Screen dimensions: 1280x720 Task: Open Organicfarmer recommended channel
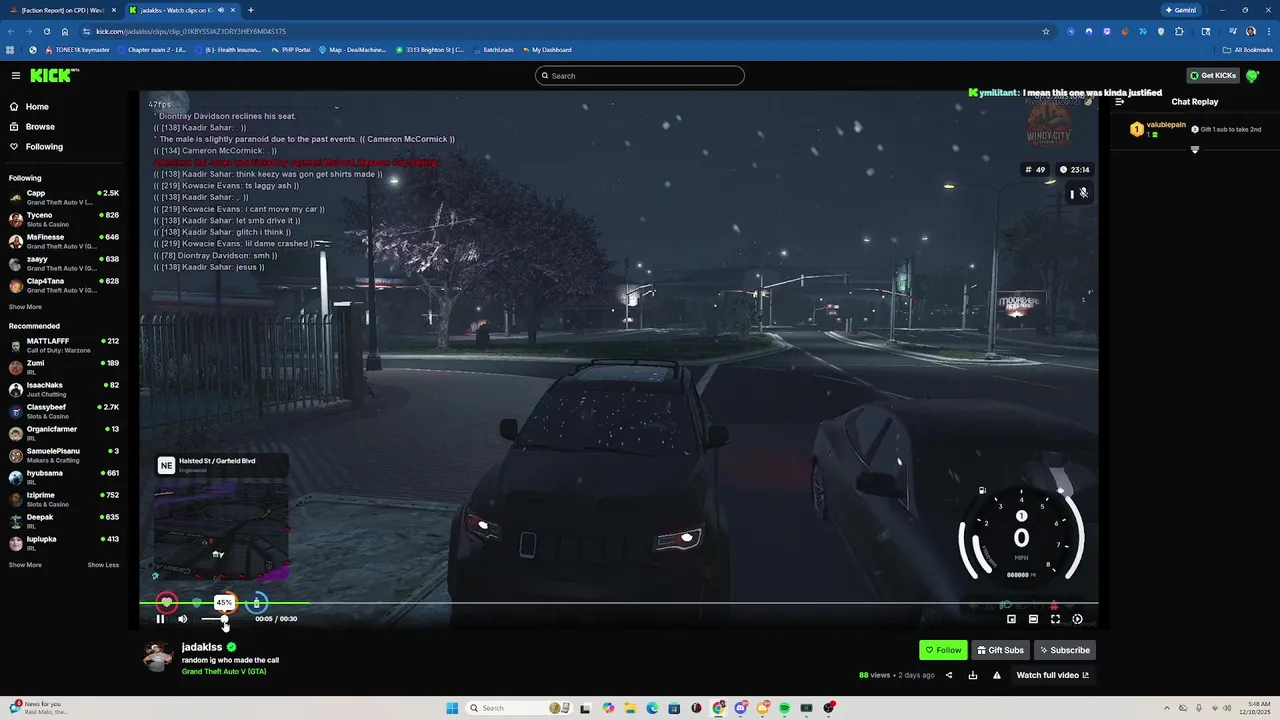(64, 433)
